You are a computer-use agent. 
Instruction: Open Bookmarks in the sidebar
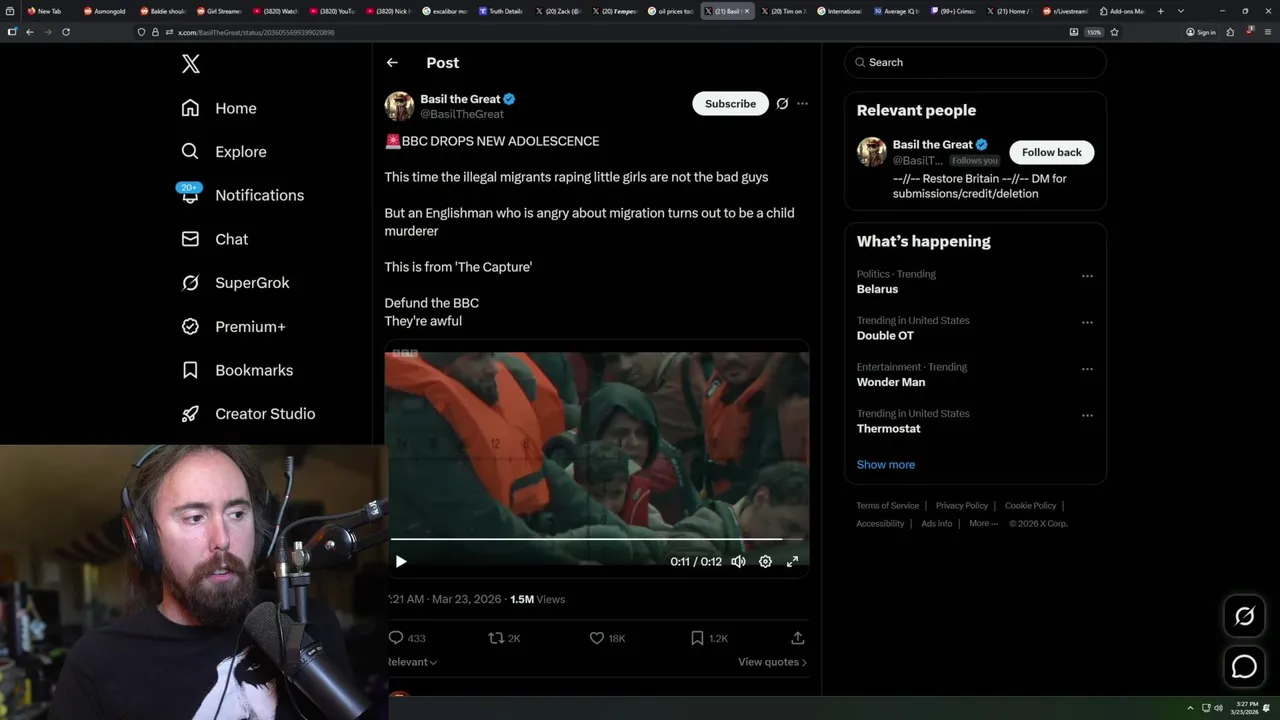237,370
